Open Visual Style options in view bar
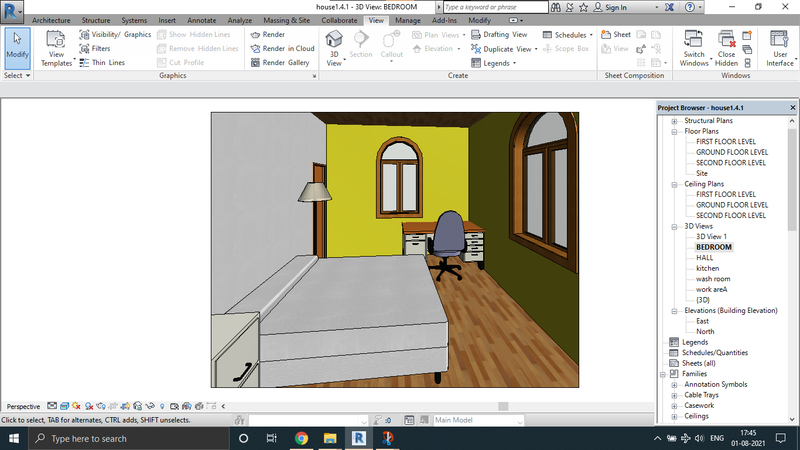 pos(64,406)
